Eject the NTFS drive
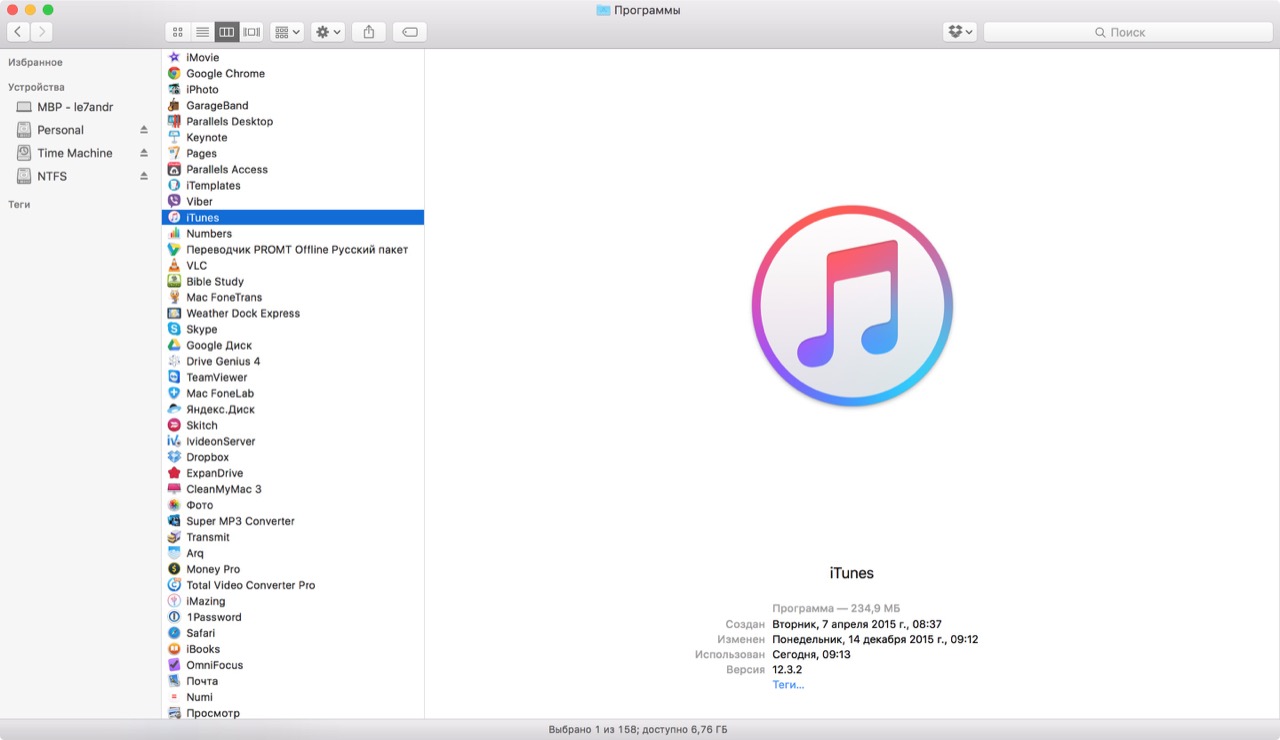 143,176
